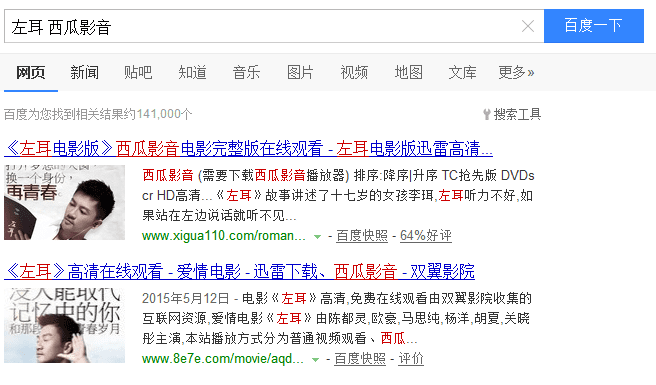Select the 文库 tab
Screen dimensions: 656x385
(x=462, y=72)
